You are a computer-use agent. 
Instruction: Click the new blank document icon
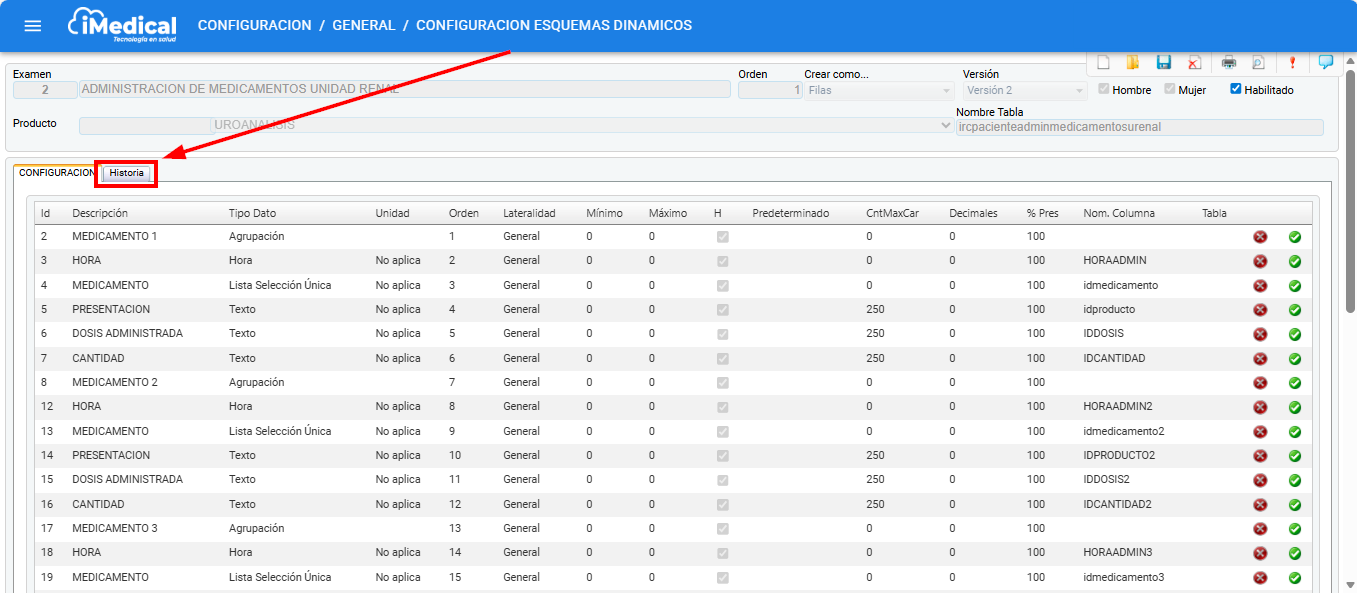click(1104, 62)
